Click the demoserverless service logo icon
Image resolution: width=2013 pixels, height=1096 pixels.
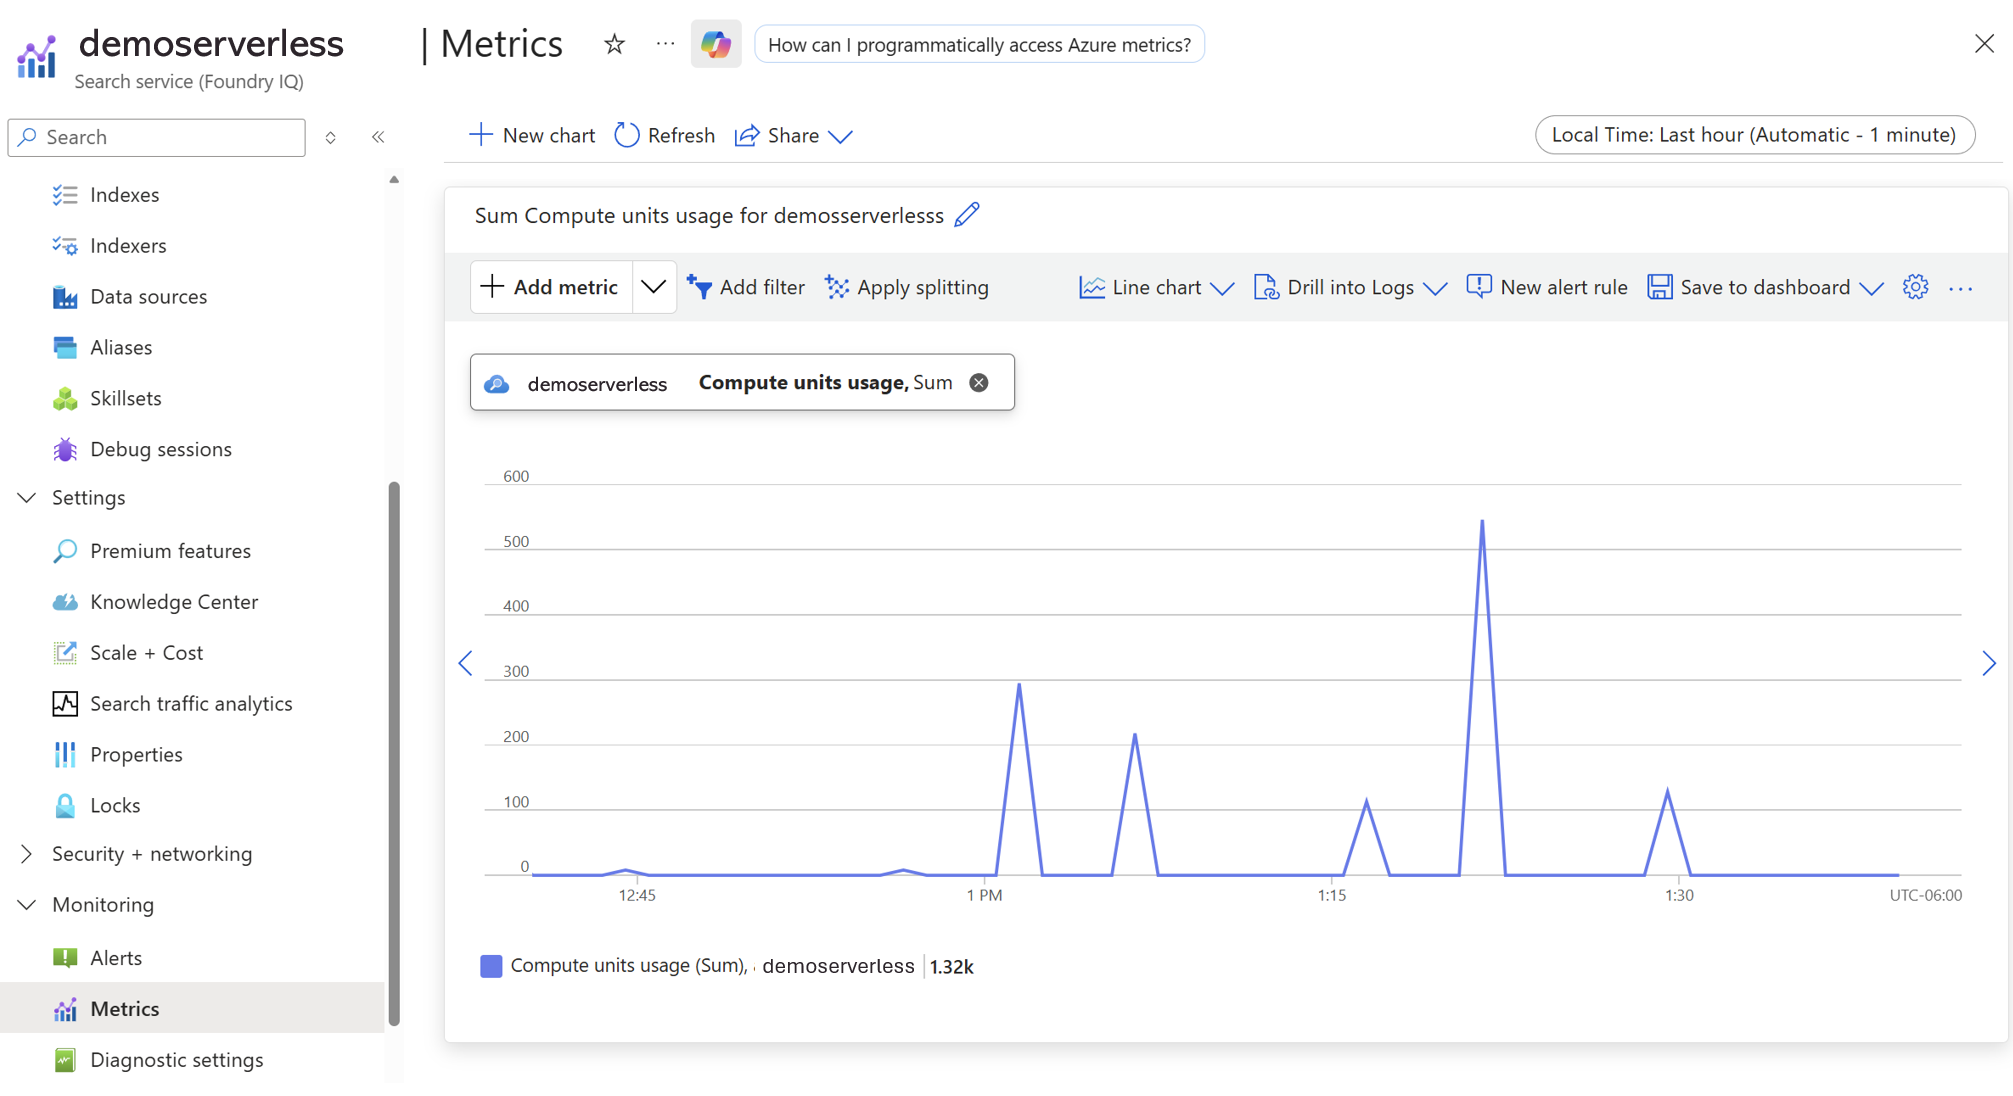tap(37, 57)
